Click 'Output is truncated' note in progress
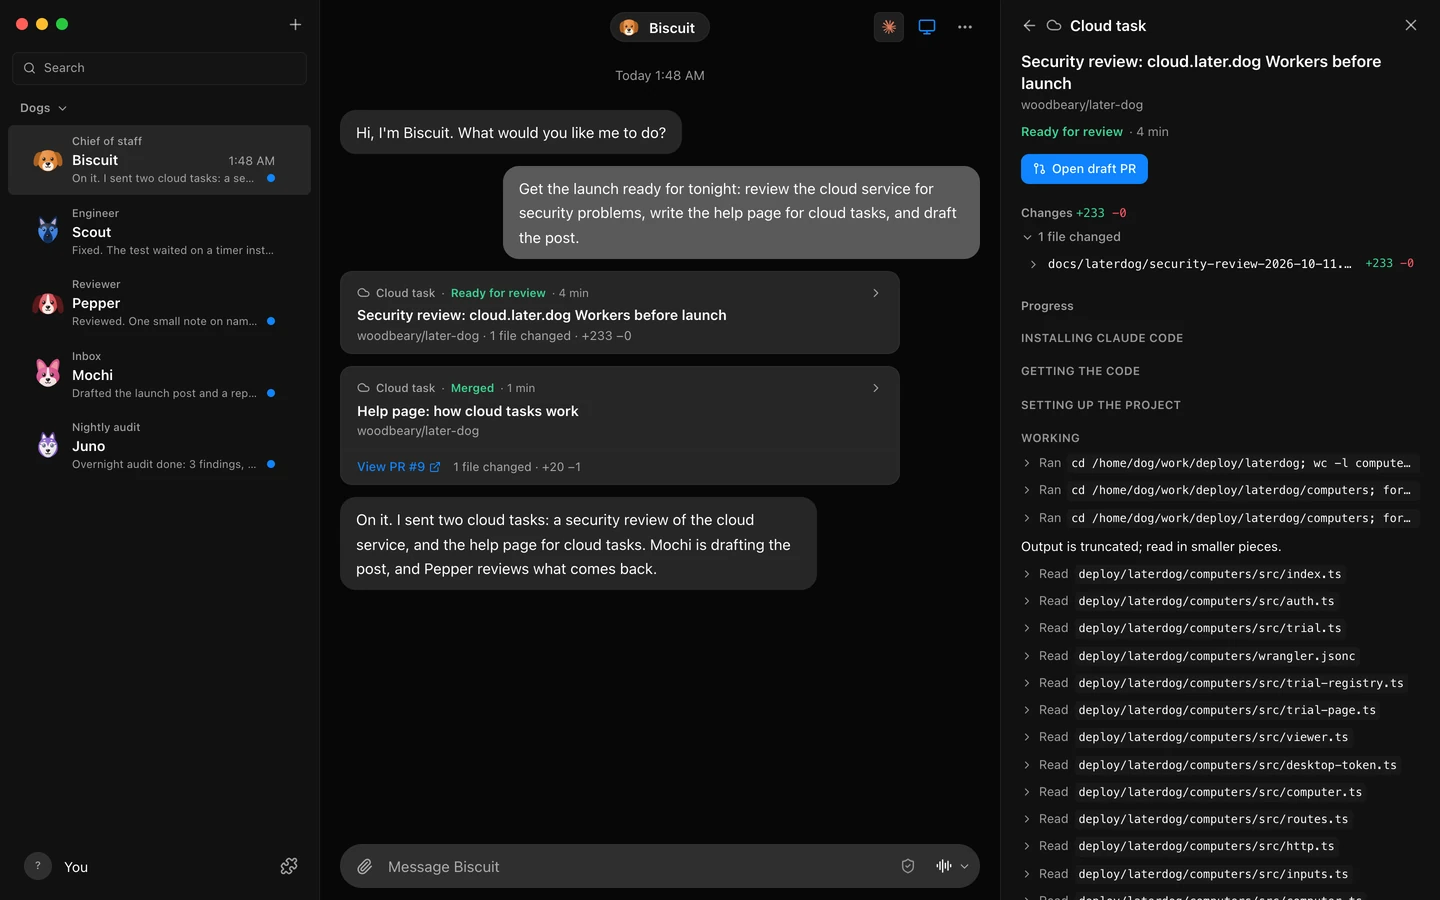This screenshot has height=900, width=1440. [x=1151, y=547]
